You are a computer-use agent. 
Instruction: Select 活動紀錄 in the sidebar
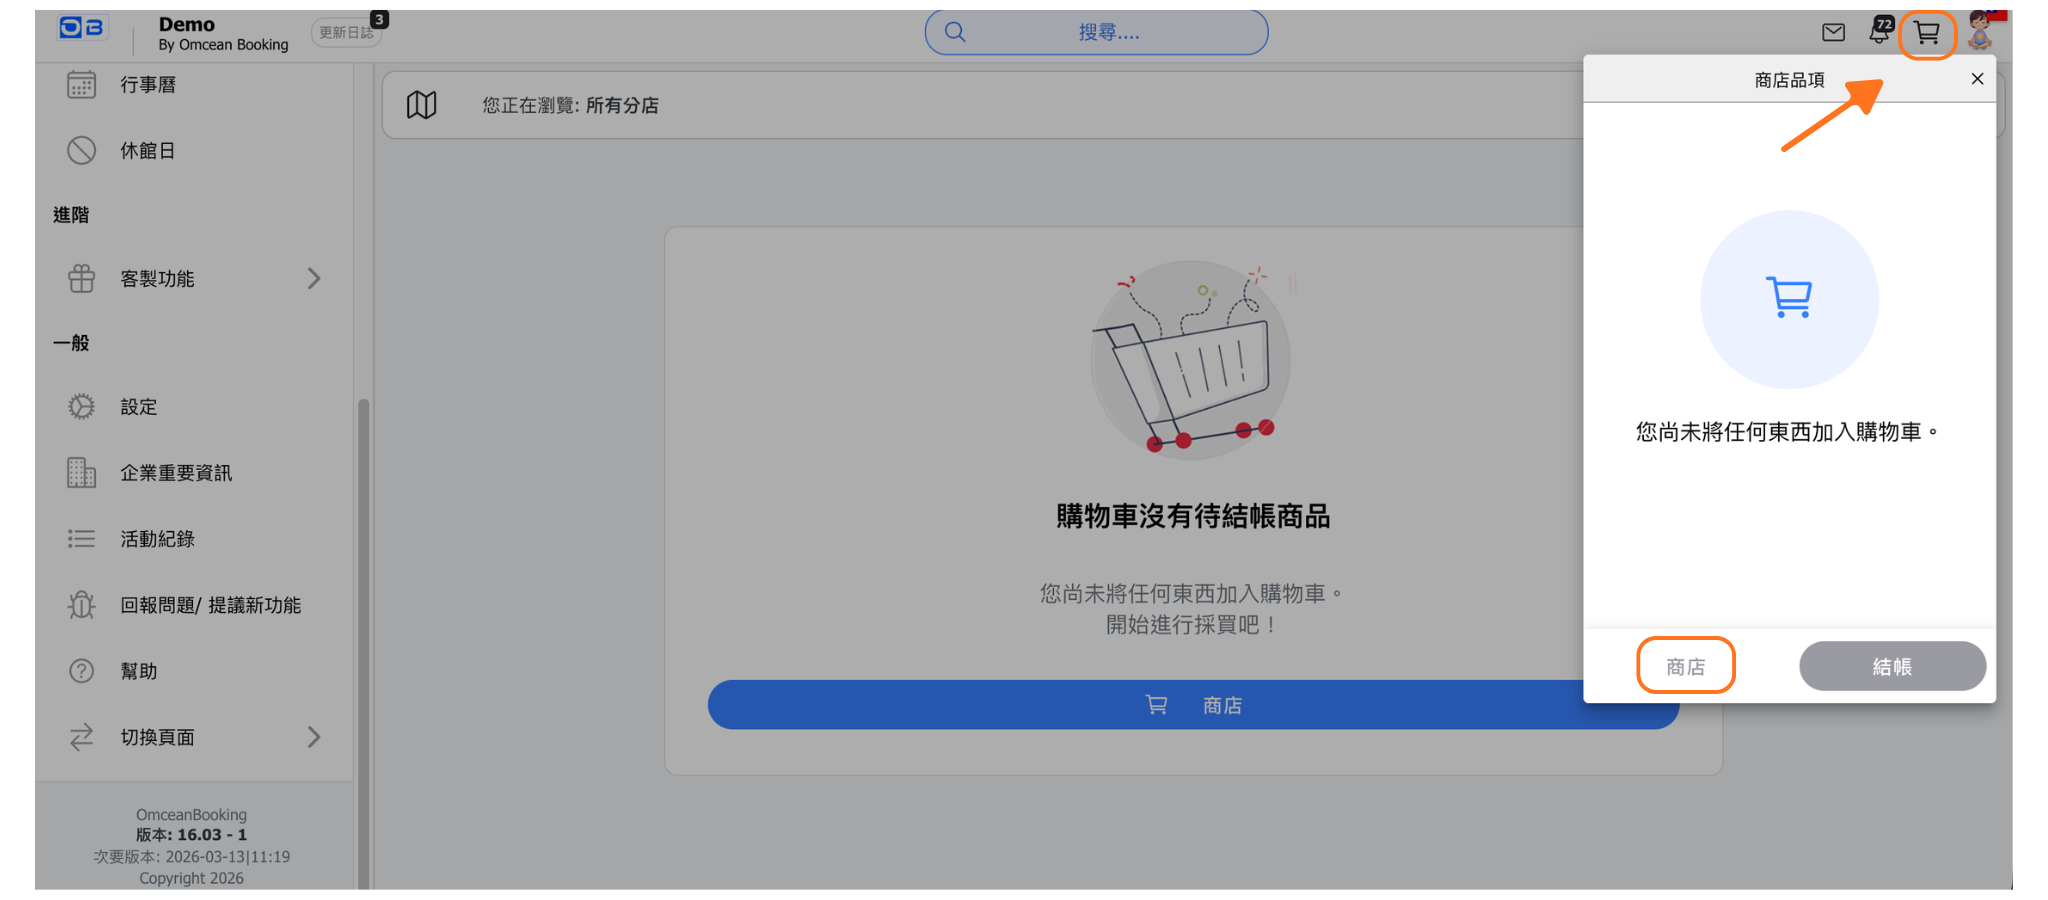click(x=157, y=539)
